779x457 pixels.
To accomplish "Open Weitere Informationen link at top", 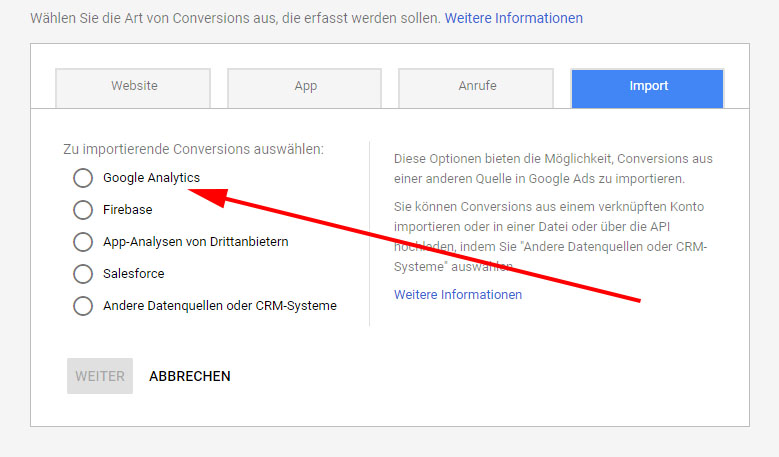I will [x=514, y=18].
